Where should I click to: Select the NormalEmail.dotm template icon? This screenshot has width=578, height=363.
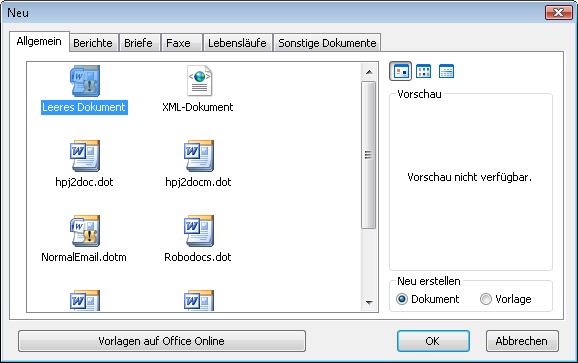click(x=85, y=231)
